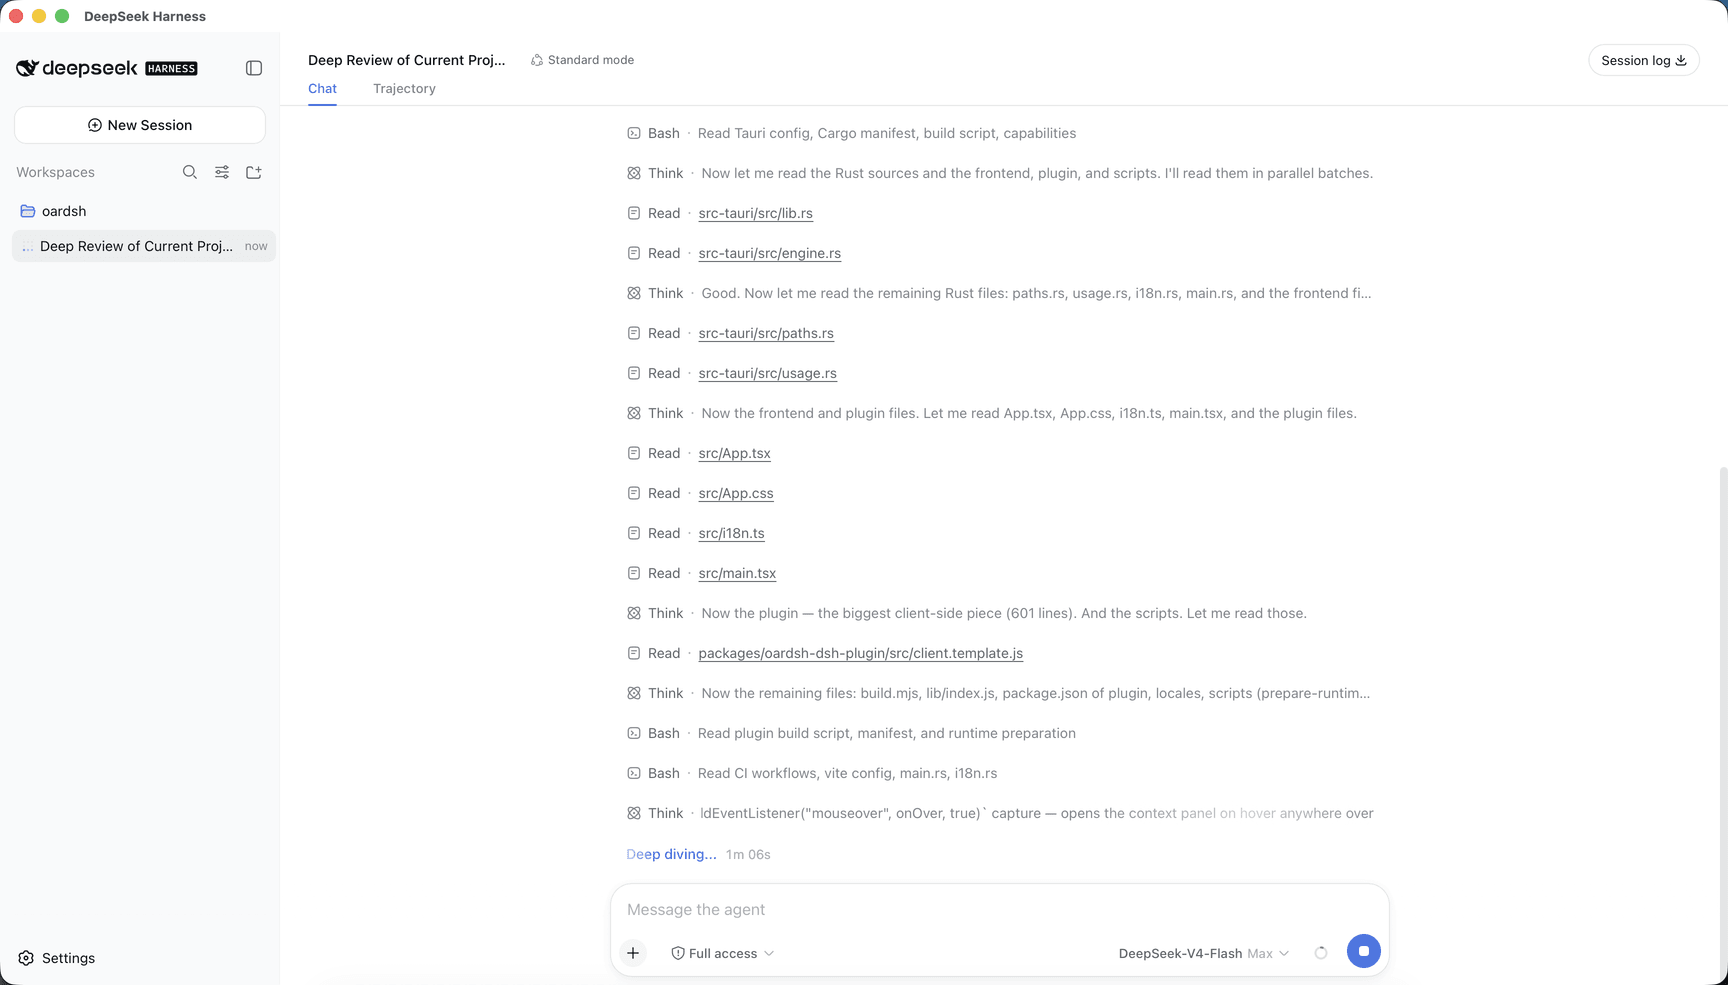
Task: Open src-tauri/src/lib.rs link
Action: 756,213
